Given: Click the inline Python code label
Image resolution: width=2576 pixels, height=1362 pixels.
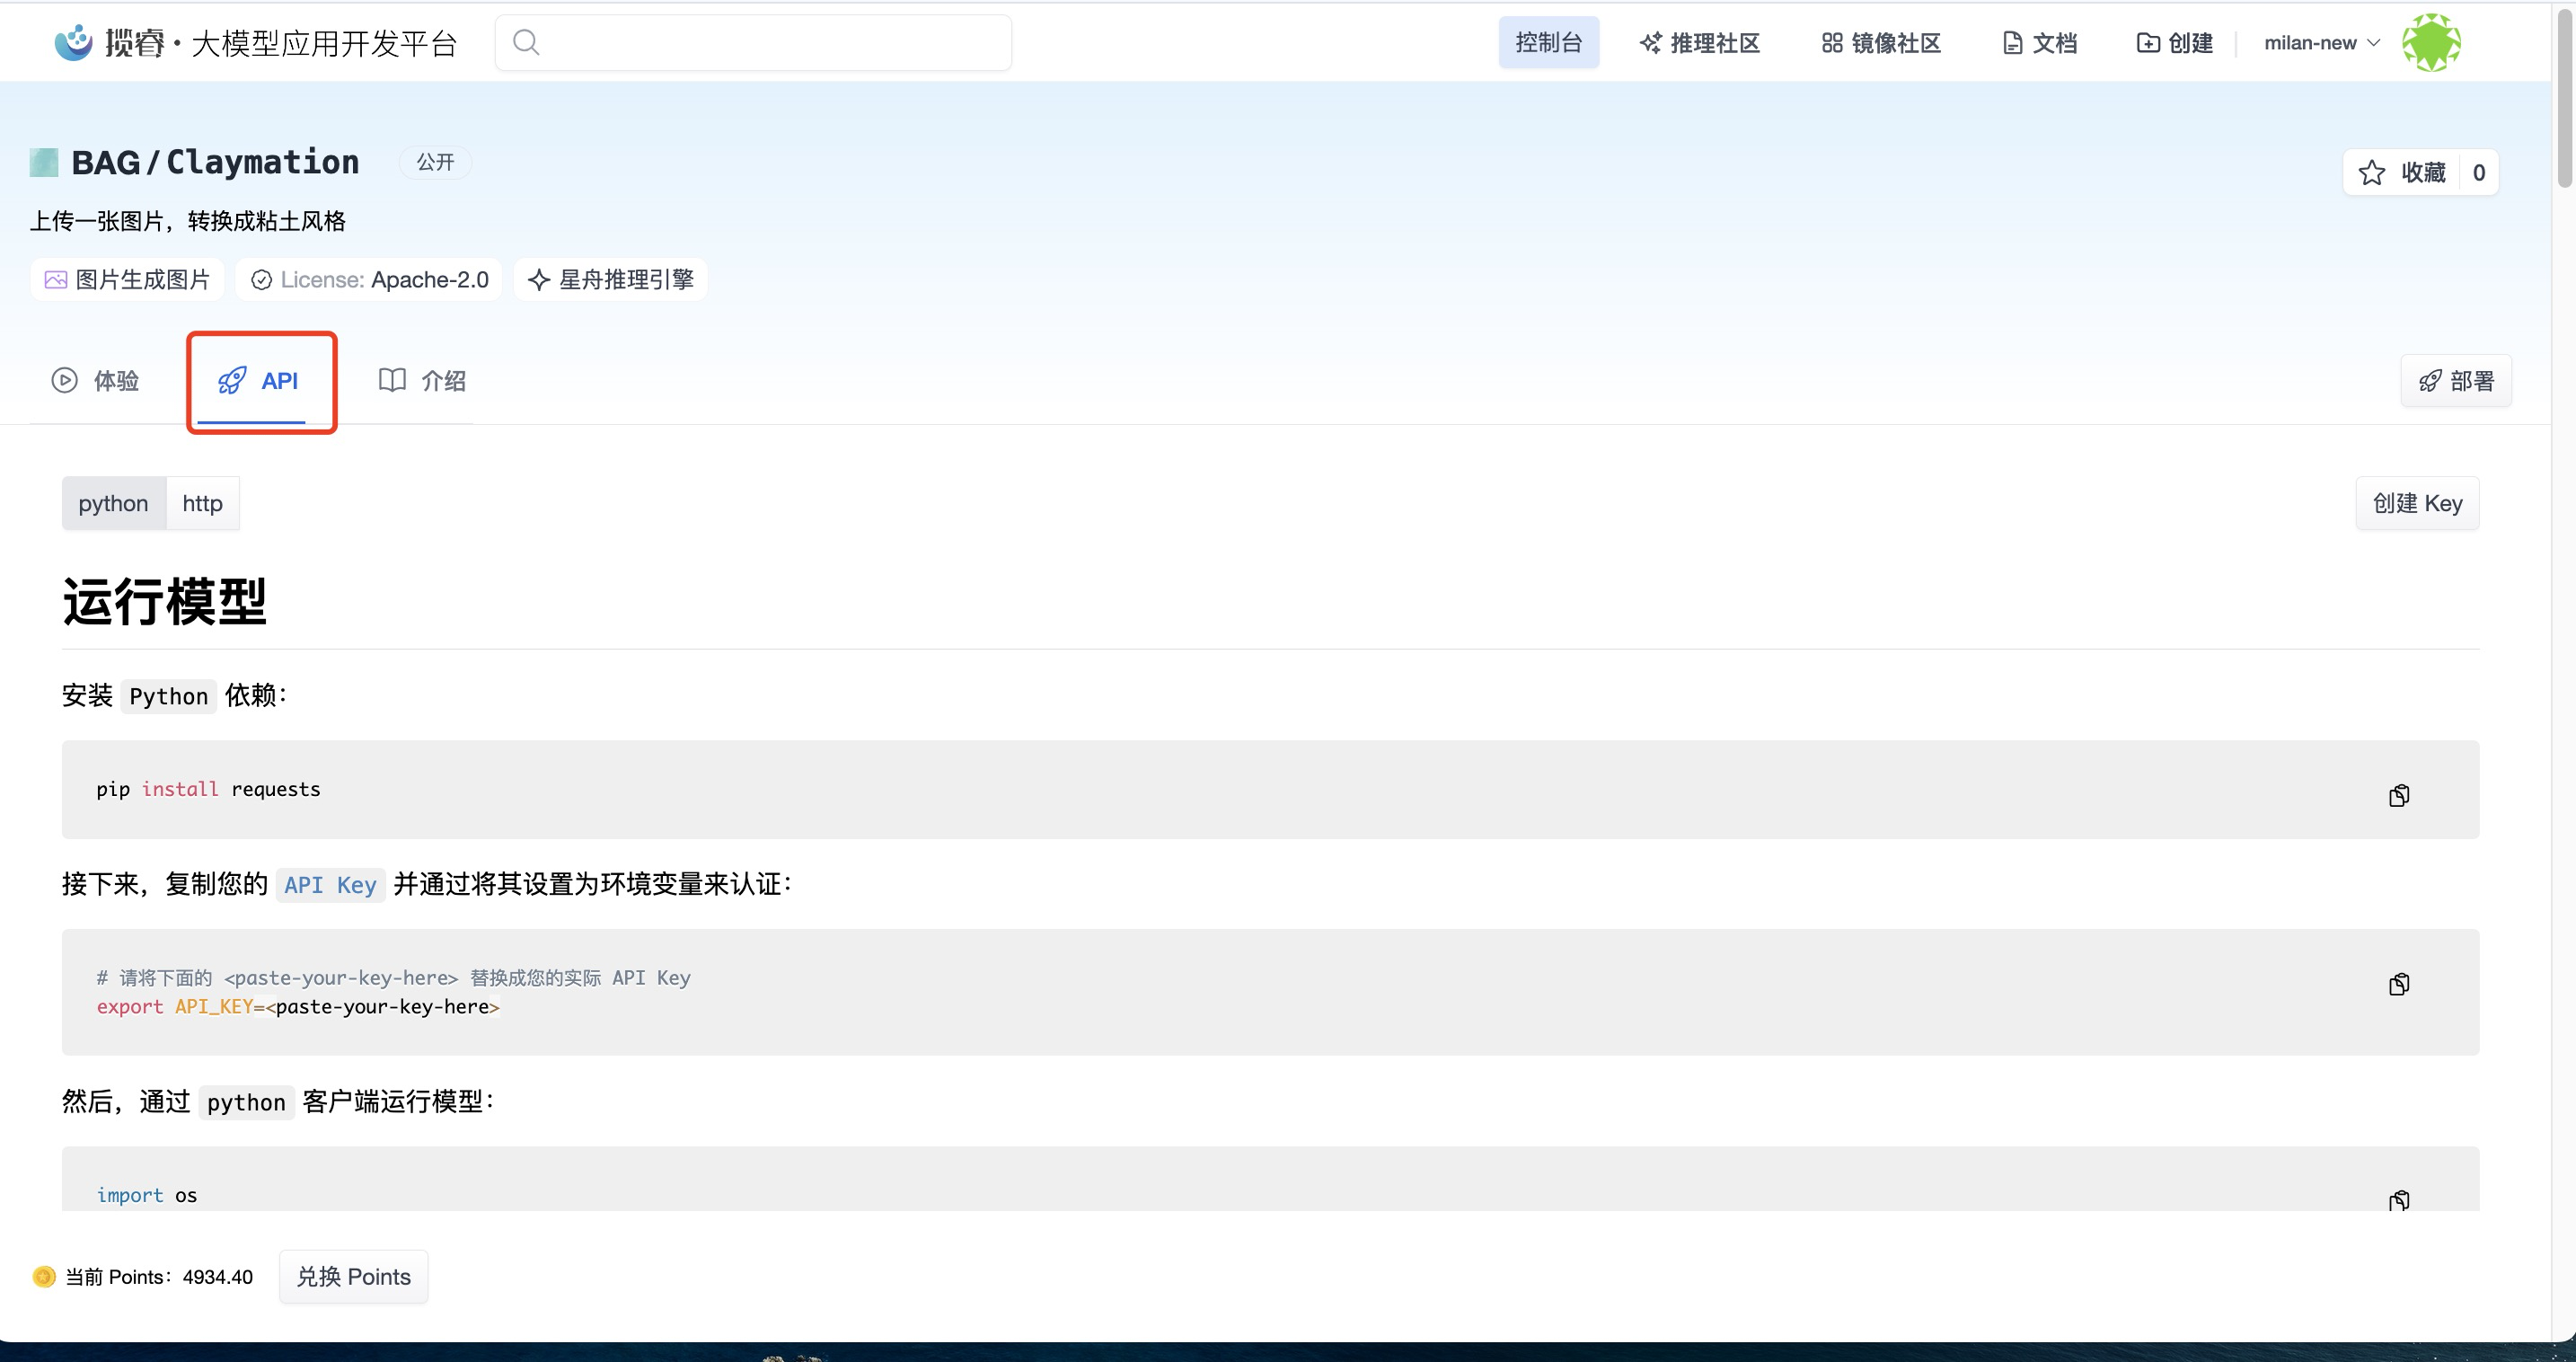Looking at the screenshot, I should pyautogui.click(x=168, y=696).
